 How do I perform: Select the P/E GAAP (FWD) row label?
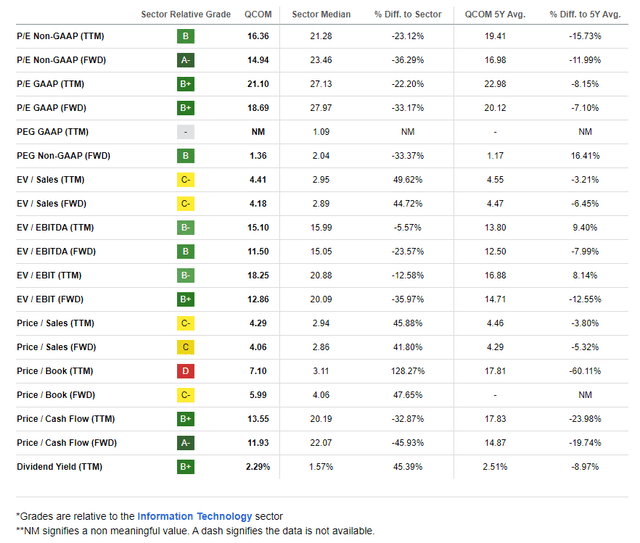coord(51,108)
